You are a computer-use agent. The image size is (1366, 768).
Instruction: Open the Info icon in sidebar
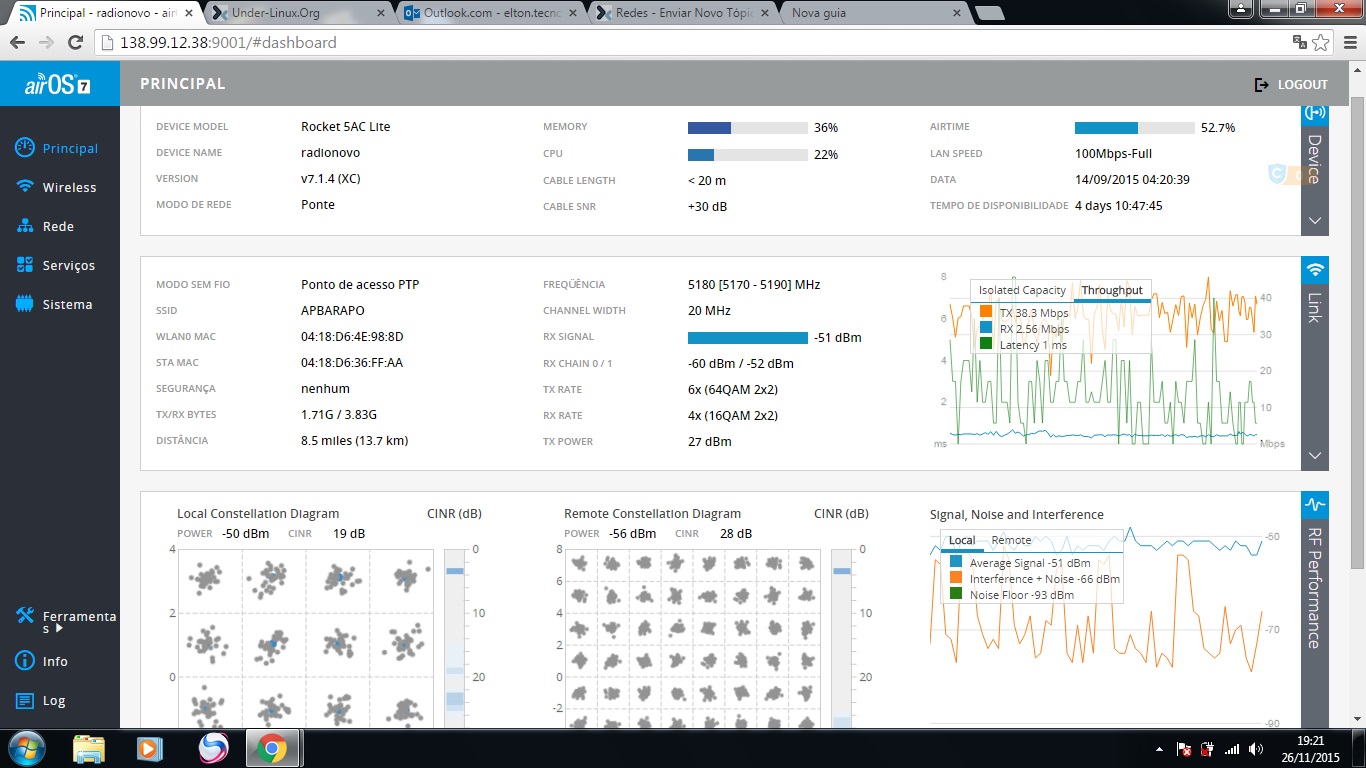(x=26, y=661)
